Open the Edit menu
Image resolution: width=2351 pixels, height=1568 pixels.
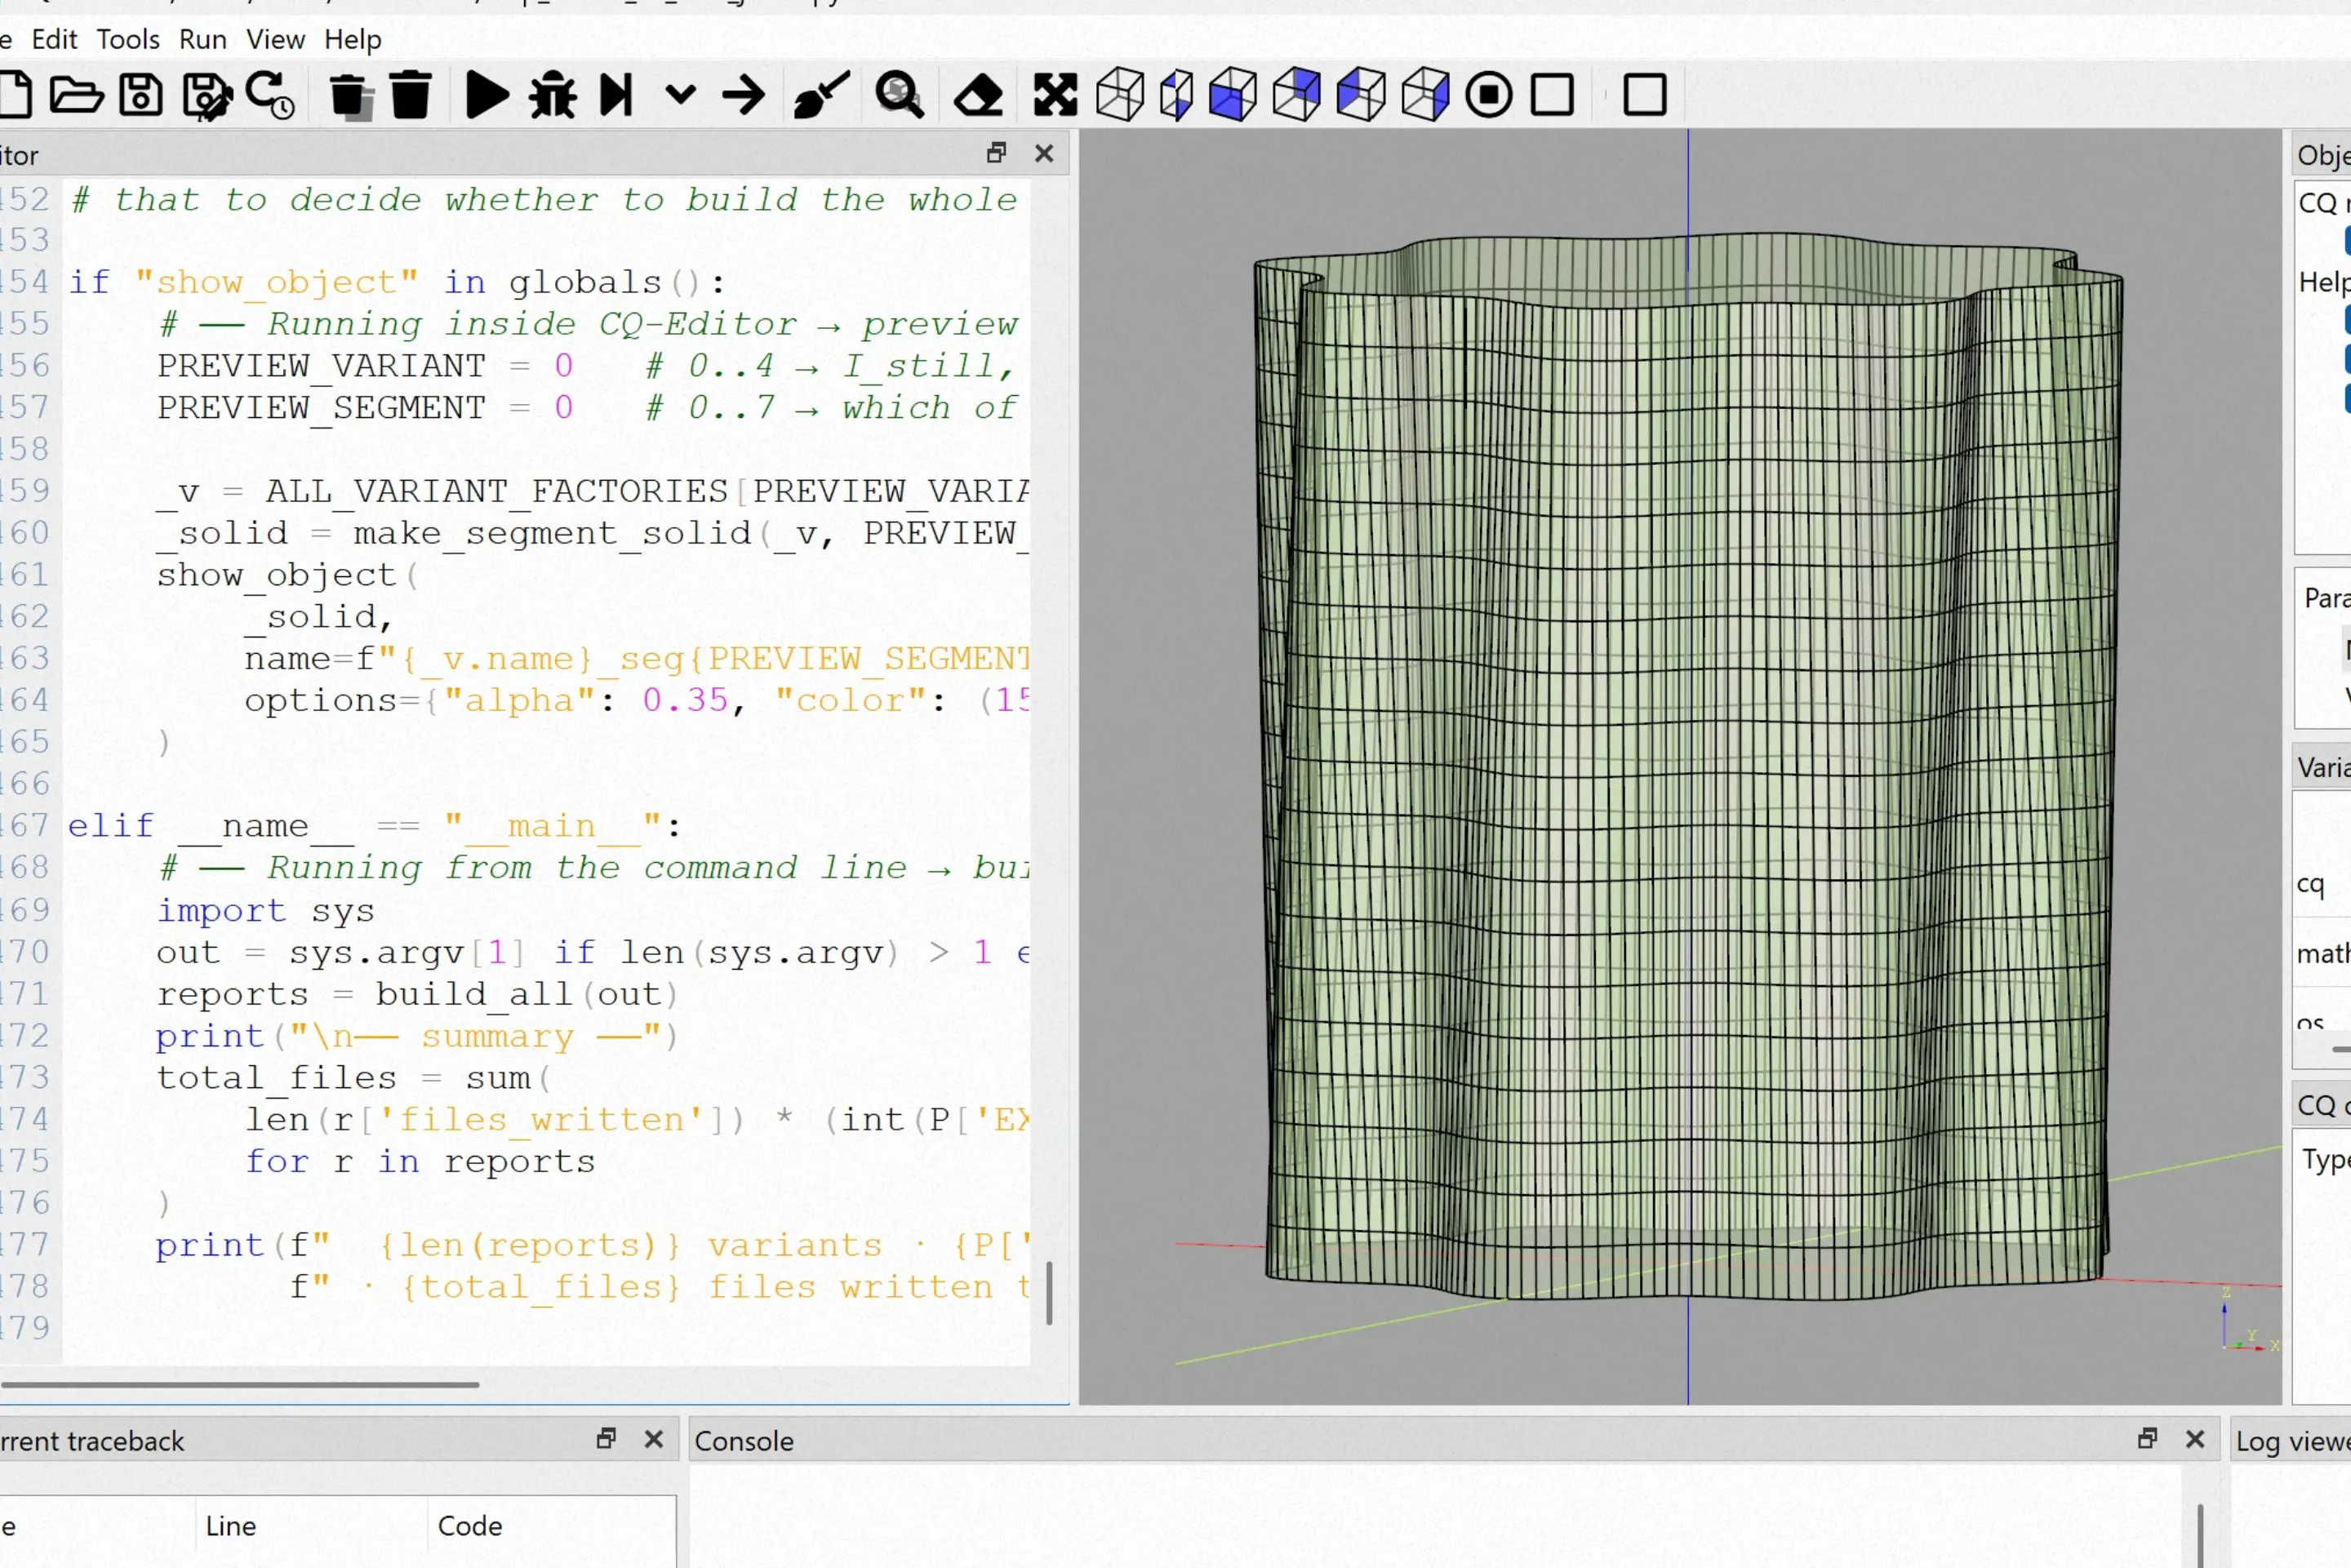pyautogui.click(x=54, y=39)
